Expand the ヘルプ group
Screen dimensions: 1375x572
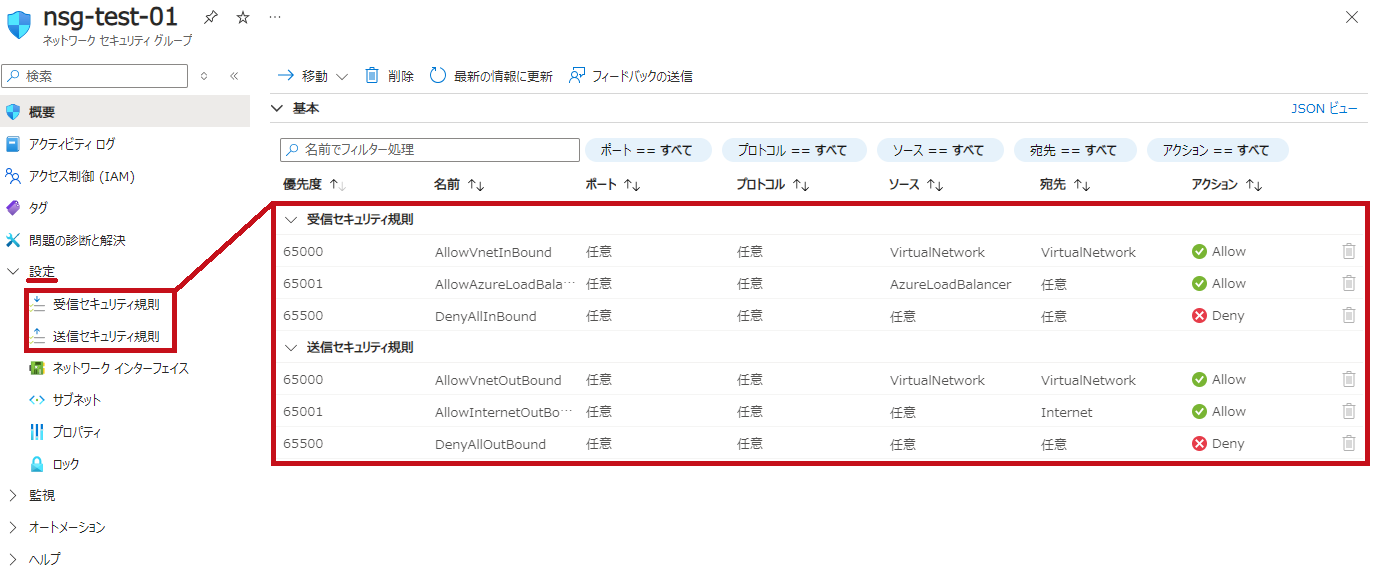click(x=13, y=559)
